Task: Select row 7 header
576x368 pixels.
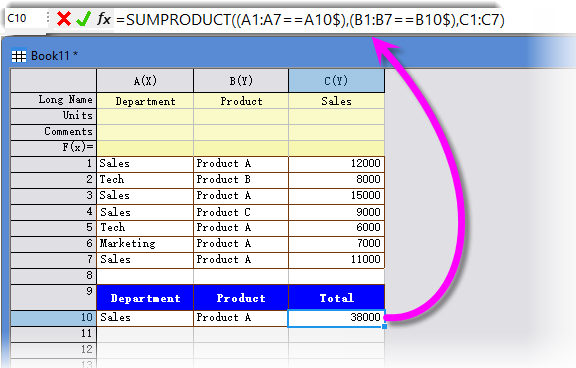Action: click(54, 260)
